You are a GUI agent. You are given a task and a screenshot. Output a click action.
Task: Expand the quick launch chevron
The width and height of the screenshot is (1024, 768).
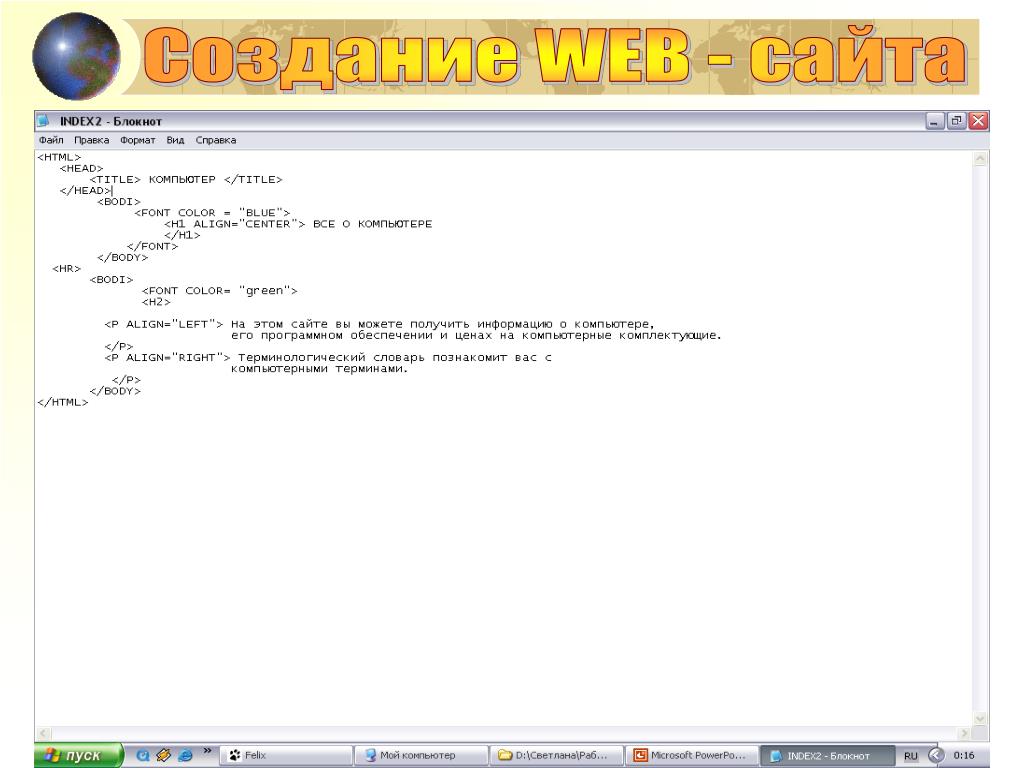207,751
